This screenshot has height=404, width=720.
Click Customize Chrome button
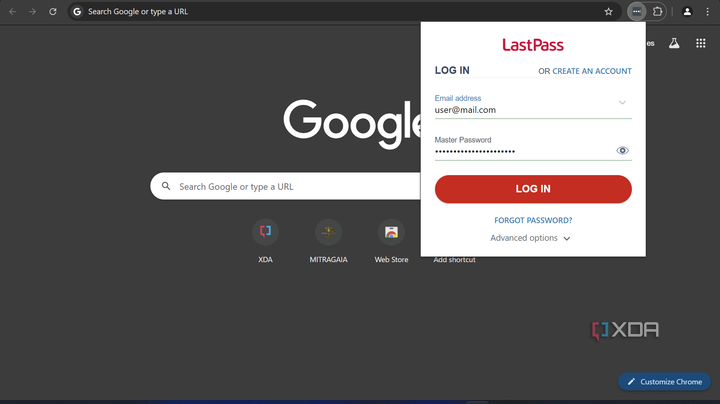click(x=664, y=382)
